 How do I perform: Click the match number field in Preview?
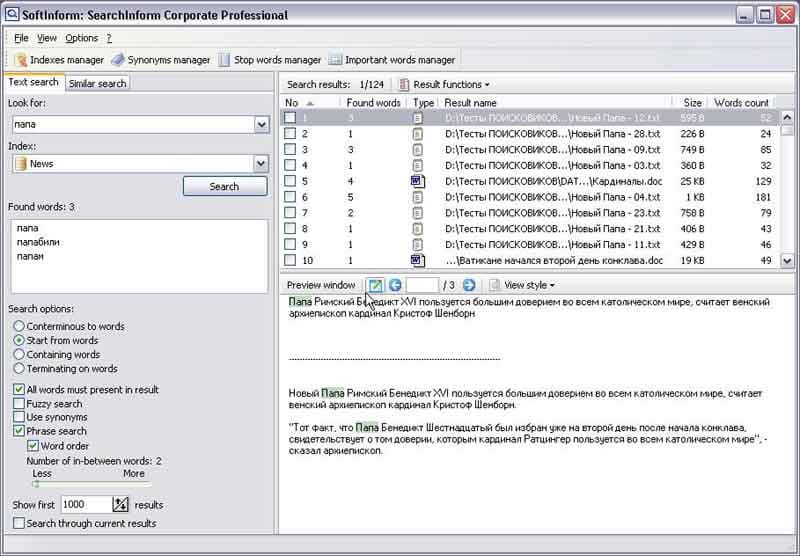point(422,285)
